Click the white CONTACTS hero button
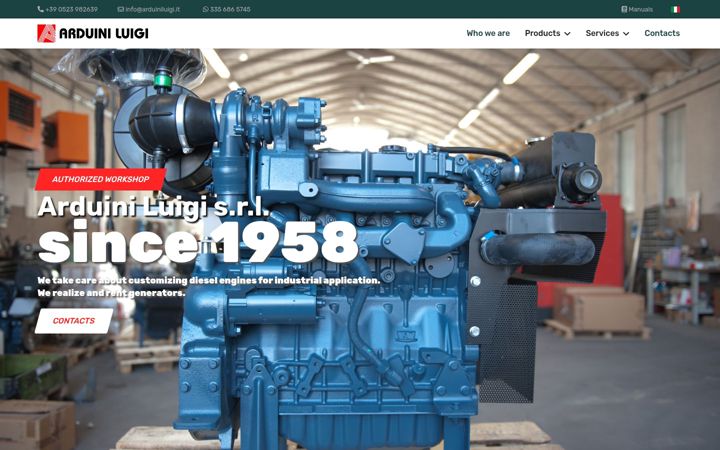 tap(74, 321)
